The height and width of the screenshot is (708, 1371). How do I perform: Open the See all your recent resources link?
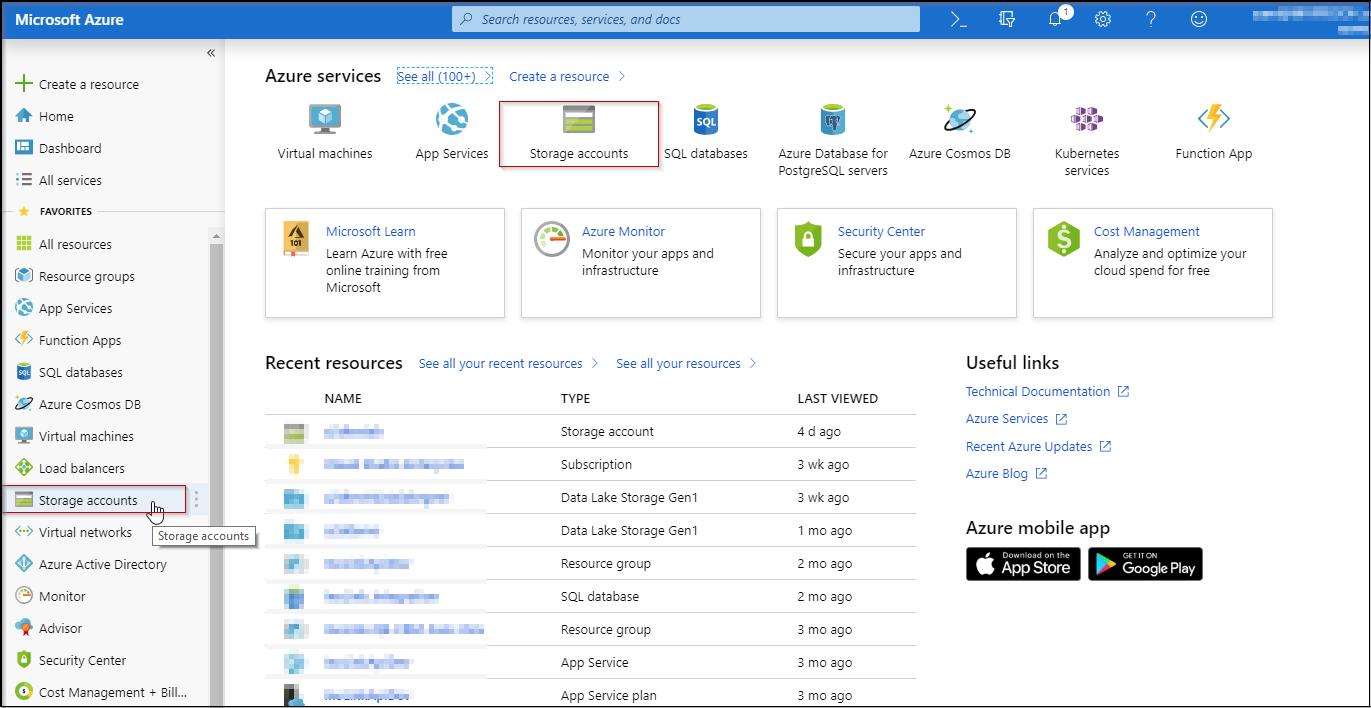[x=500, y=364]
